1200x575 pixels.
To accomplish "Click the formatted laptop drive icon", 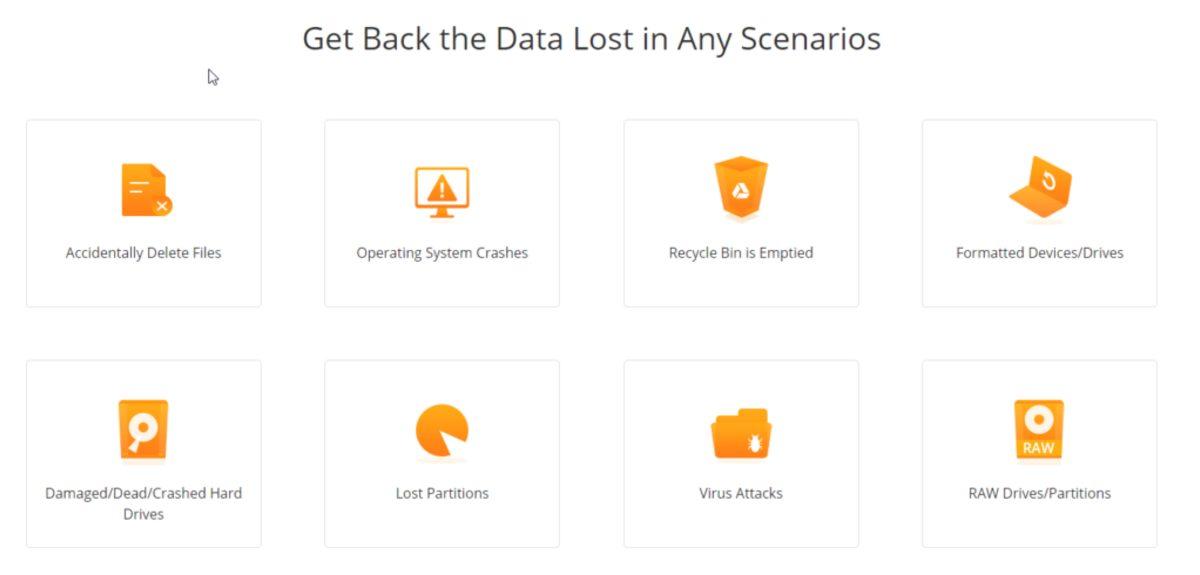I will 1040,189.
